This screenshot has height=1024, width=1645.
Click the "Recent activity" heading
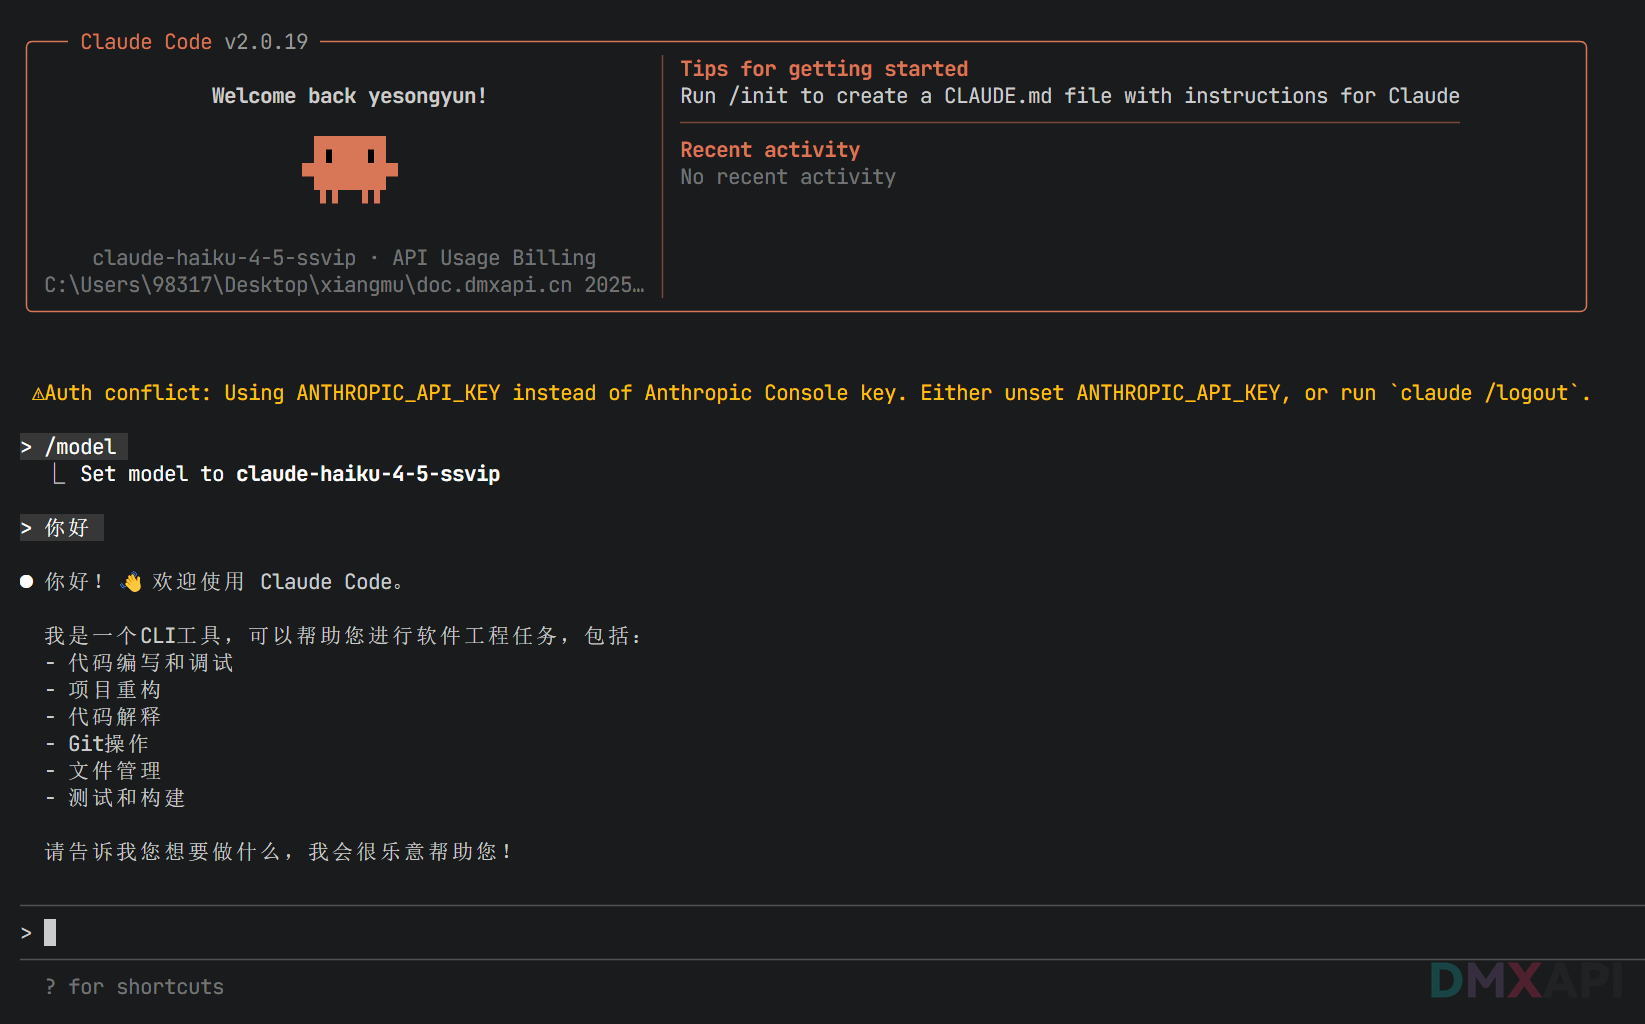point(770,150)
